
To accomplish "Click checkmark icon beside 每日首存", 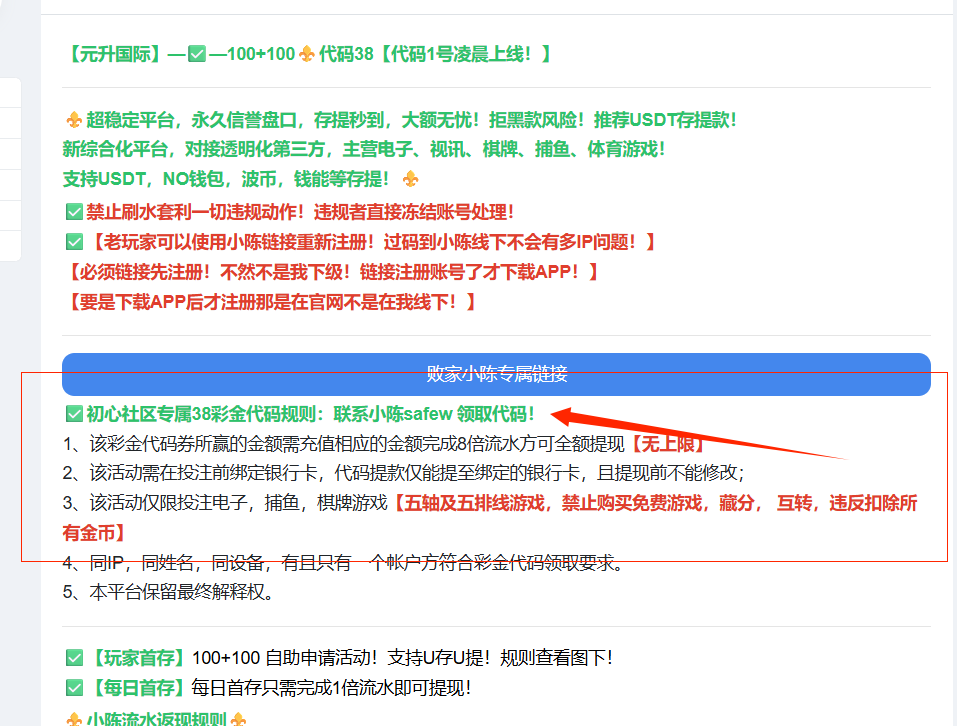I will [x=73, y=688].
